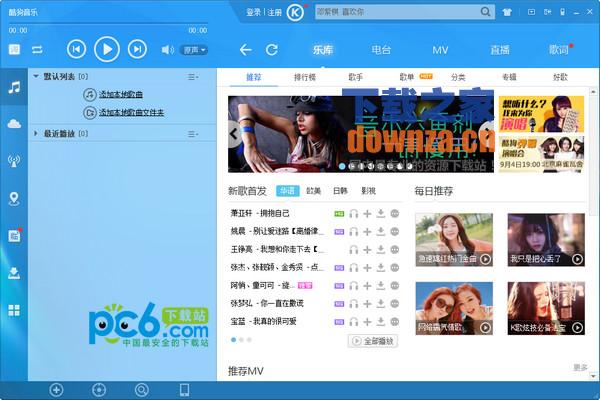This screenshot has width=600, height=400.
Task: Mute the volume speaker icon
Action: click(167, 50)
